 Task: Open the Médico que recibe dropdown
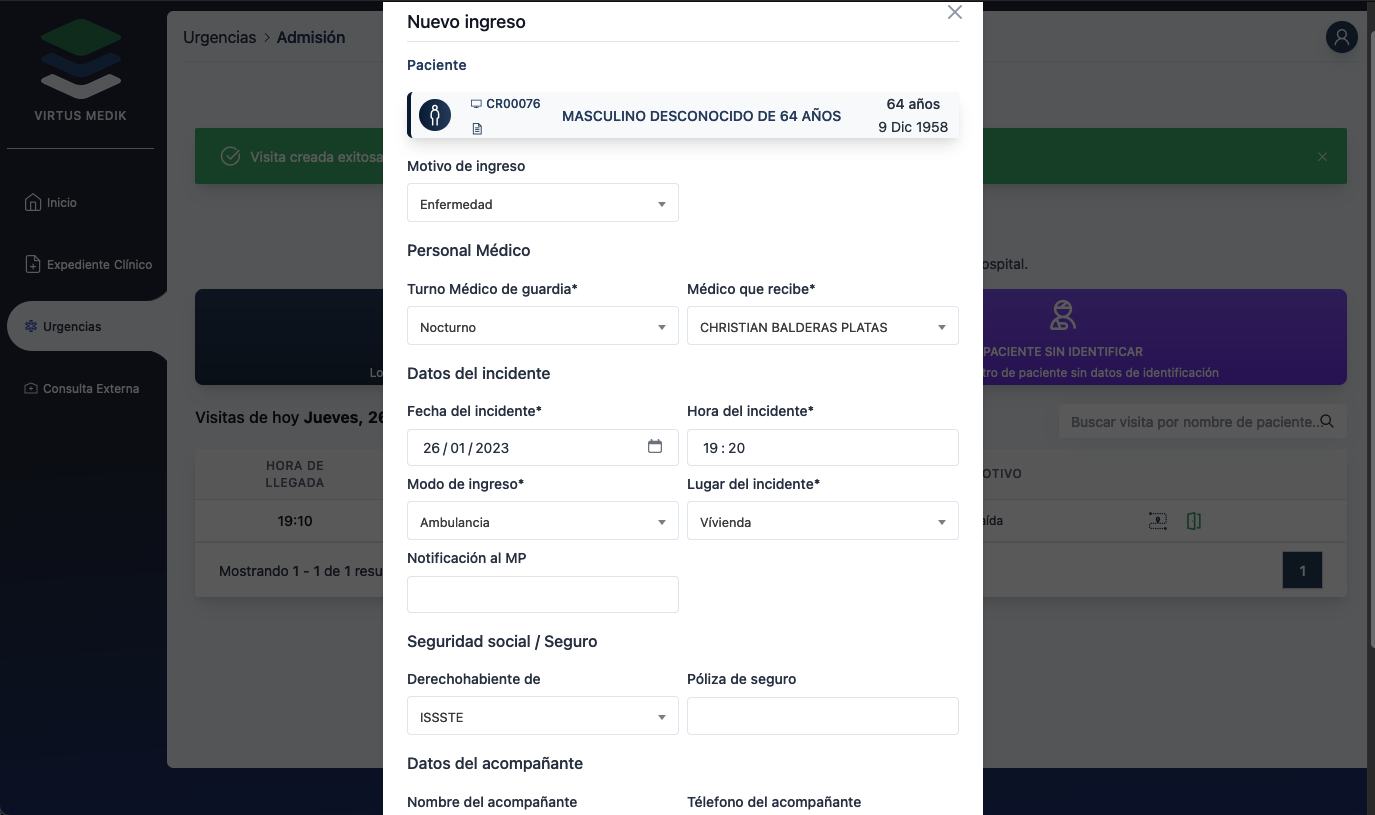coord(822,327)
